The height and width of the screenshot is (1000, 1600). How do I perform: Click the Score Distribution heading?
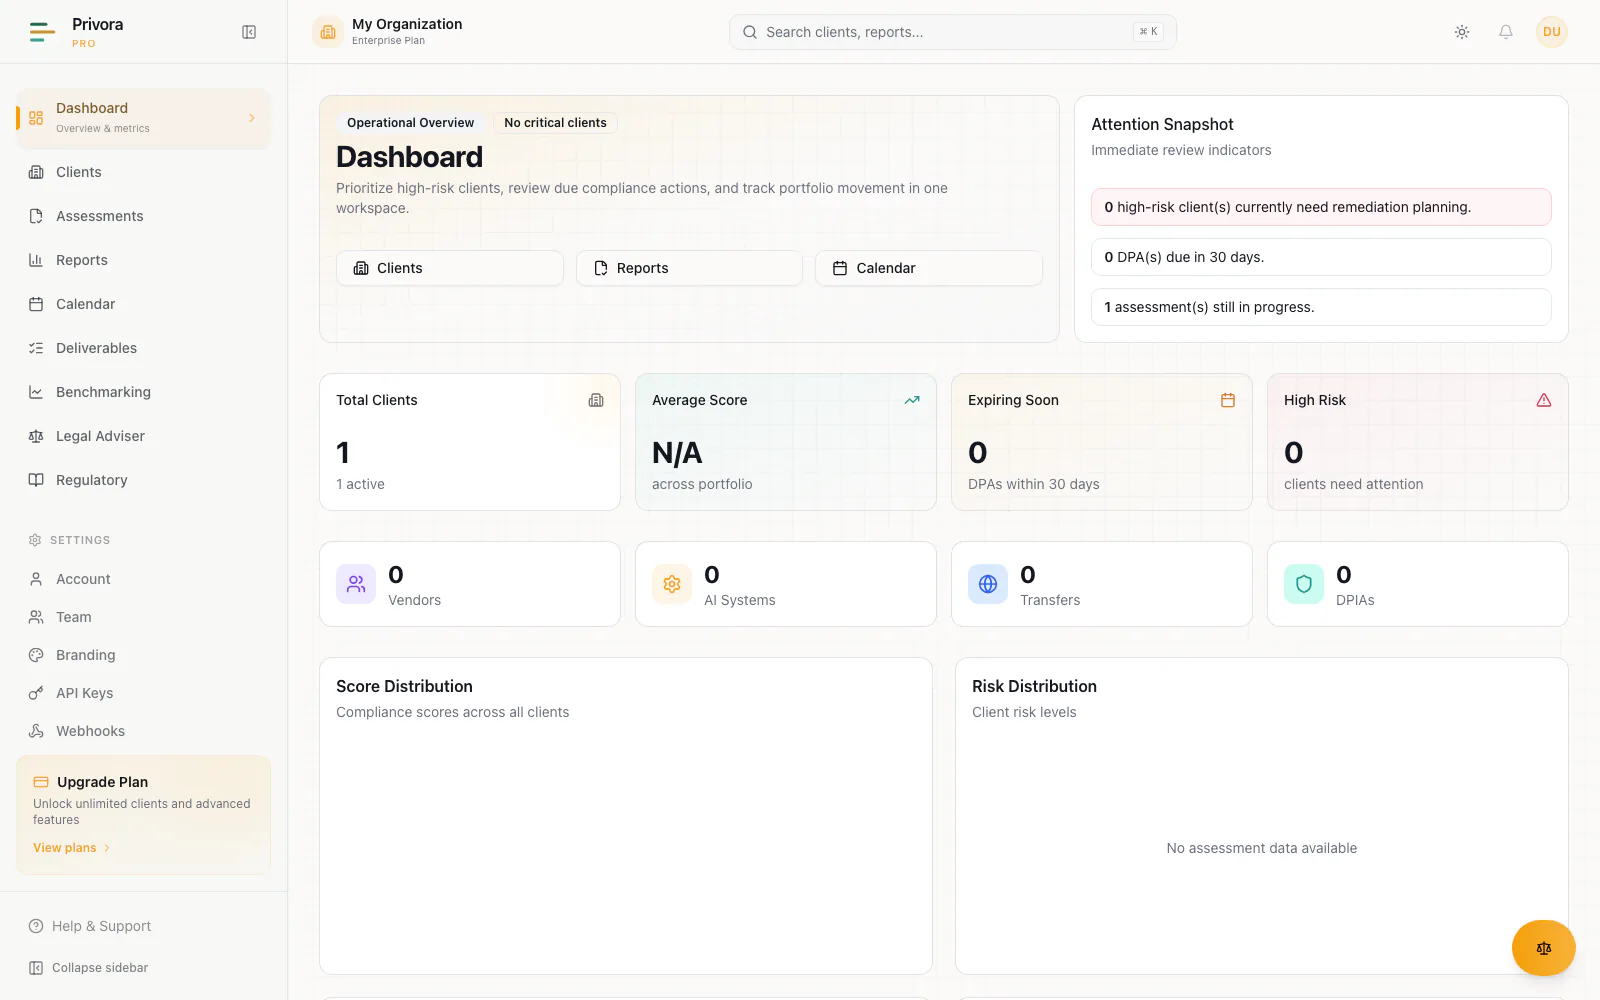pyautogui.click(x=404, y=686)
